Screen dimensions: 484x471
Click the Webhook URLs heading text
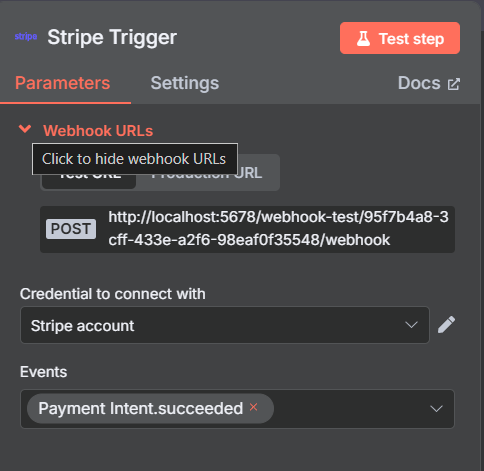coord(98,131)
